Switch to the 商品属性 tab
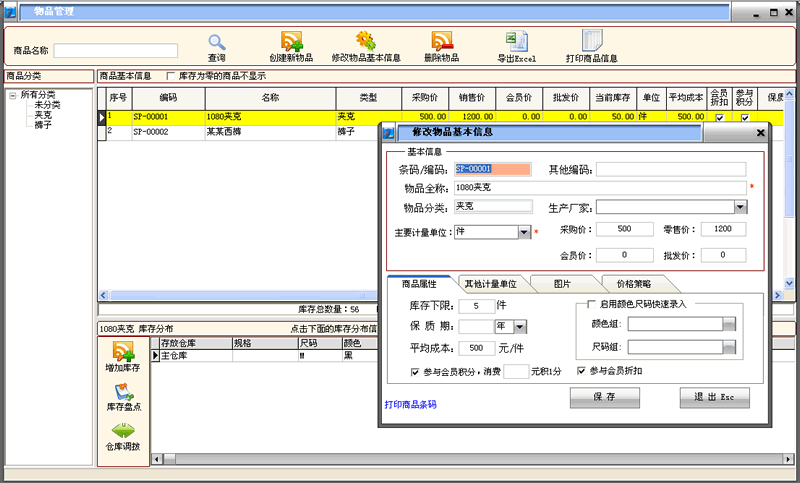 point(419,284)
